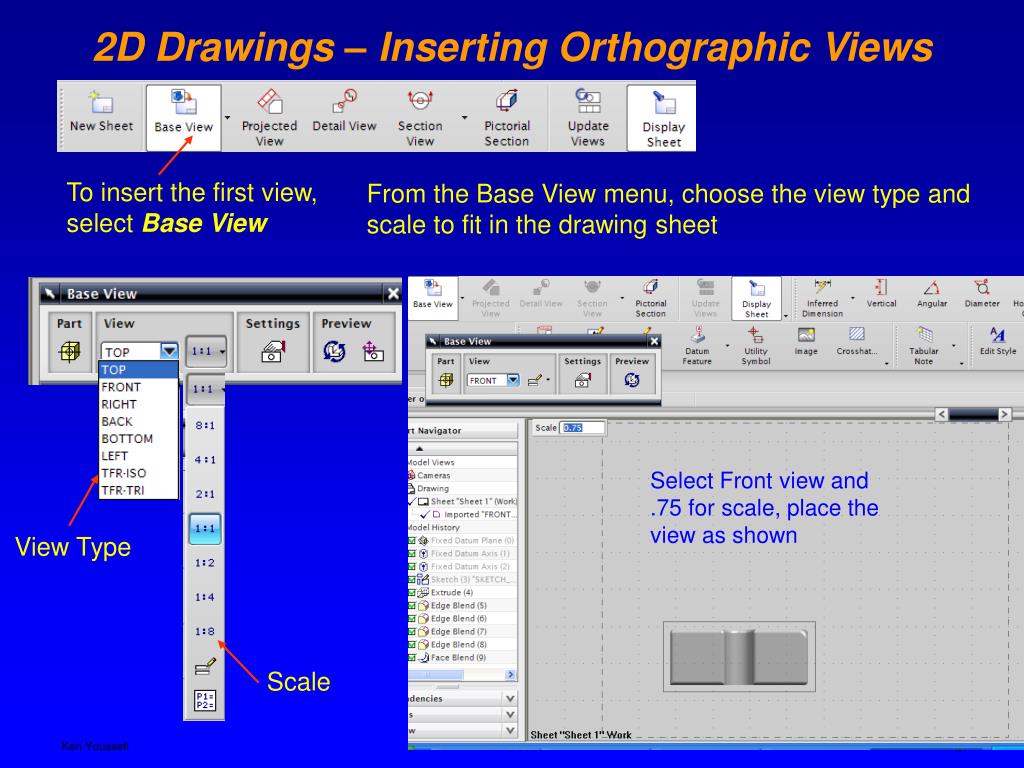Image resolution: width=1024 pixels, height=768 pixels.
Task: Toggle checkbox for Edge Blend (6)
Action: point(412,618)
